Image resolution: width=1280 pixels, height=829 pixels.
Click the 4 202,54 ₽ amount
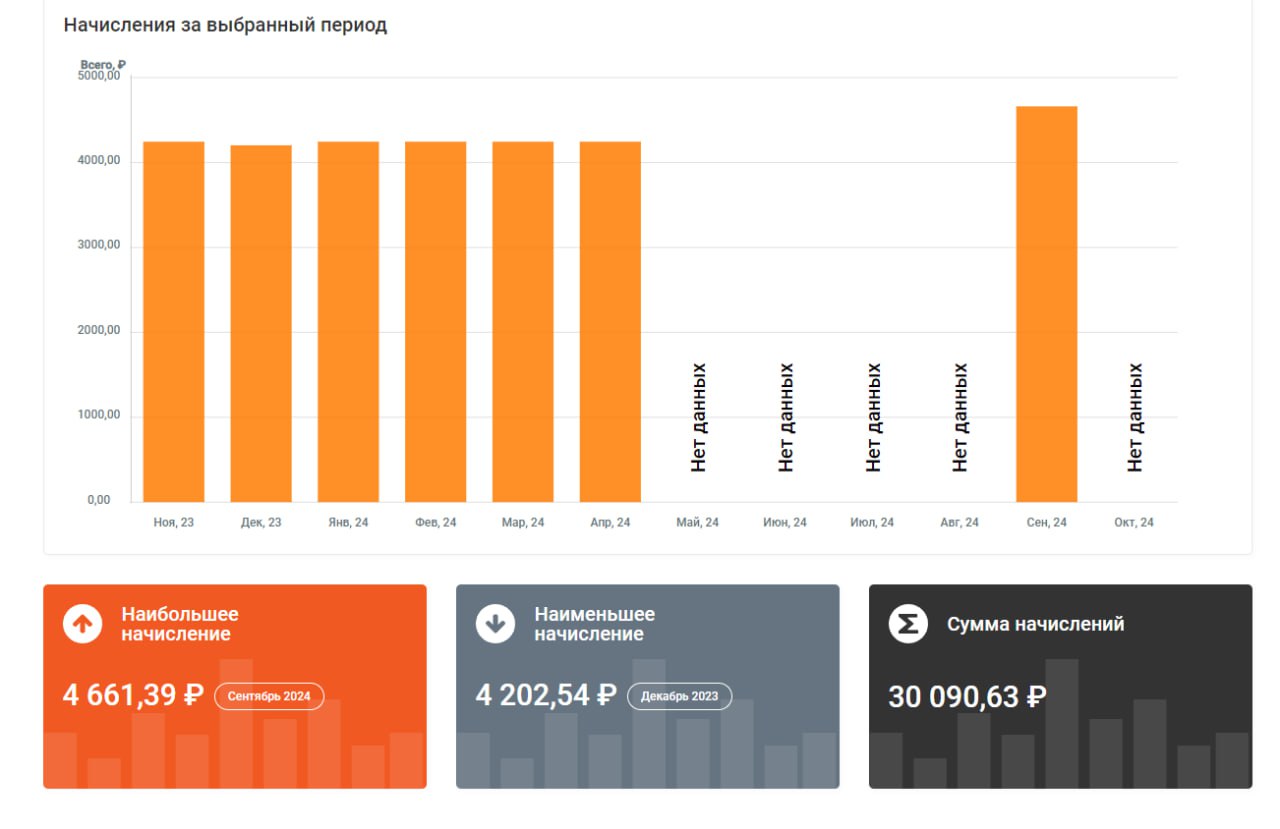pos(545,695)
